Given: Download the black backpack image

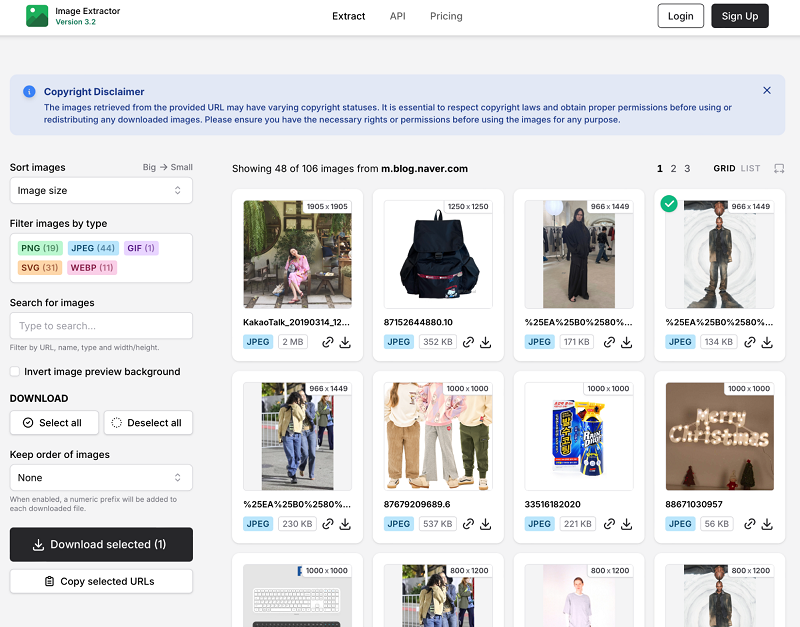Looking at the screenshot, I should click(486, 342).
